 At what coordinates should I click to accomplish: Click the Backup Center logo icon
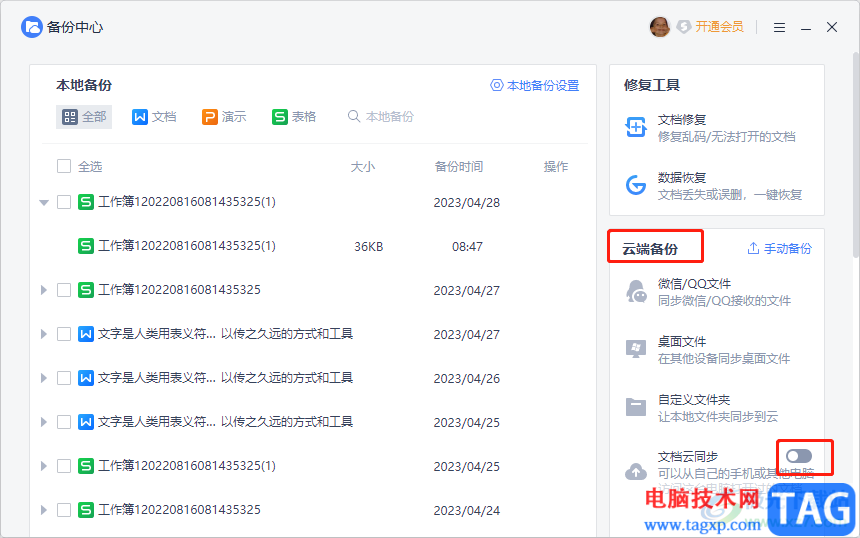pos(31,27)
